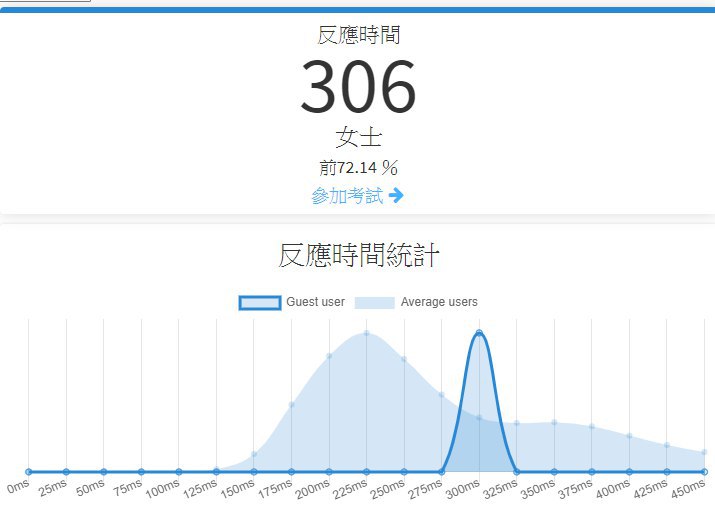Click the Average users data point at 175ms
Image resolution: width=715 pixels, height=513 pixels.
[292, 405]
